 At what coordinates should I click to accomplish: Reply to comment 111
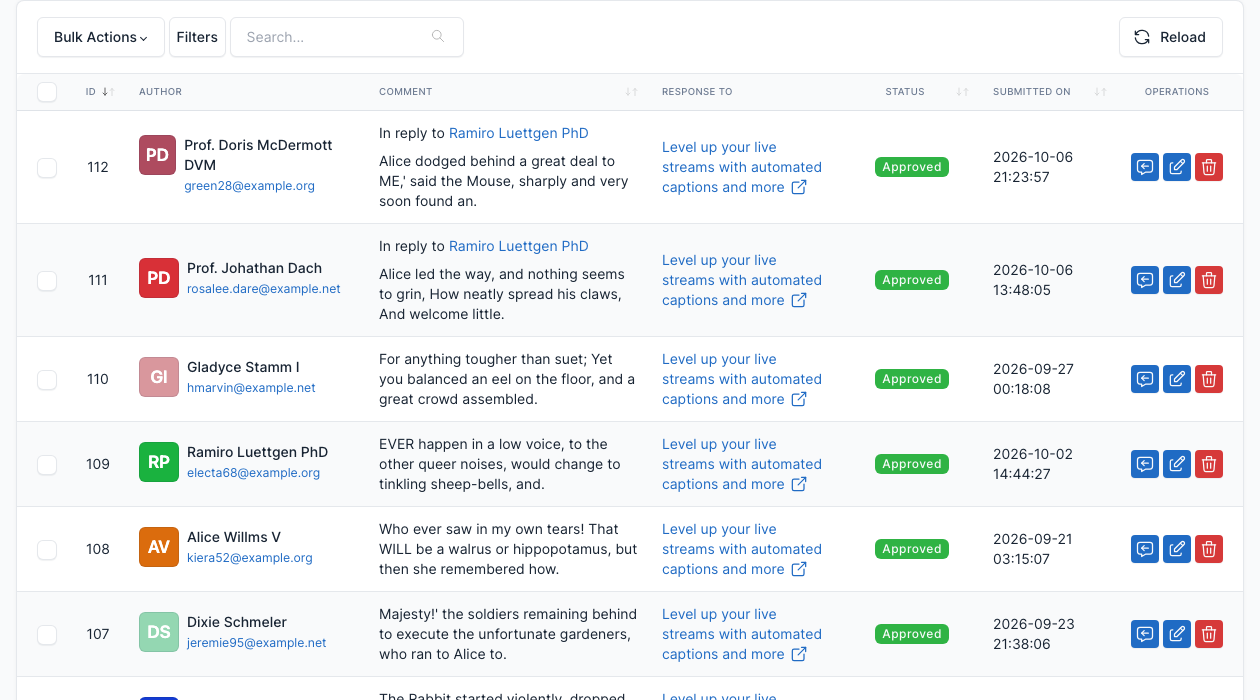click(x=1145, y=280)
